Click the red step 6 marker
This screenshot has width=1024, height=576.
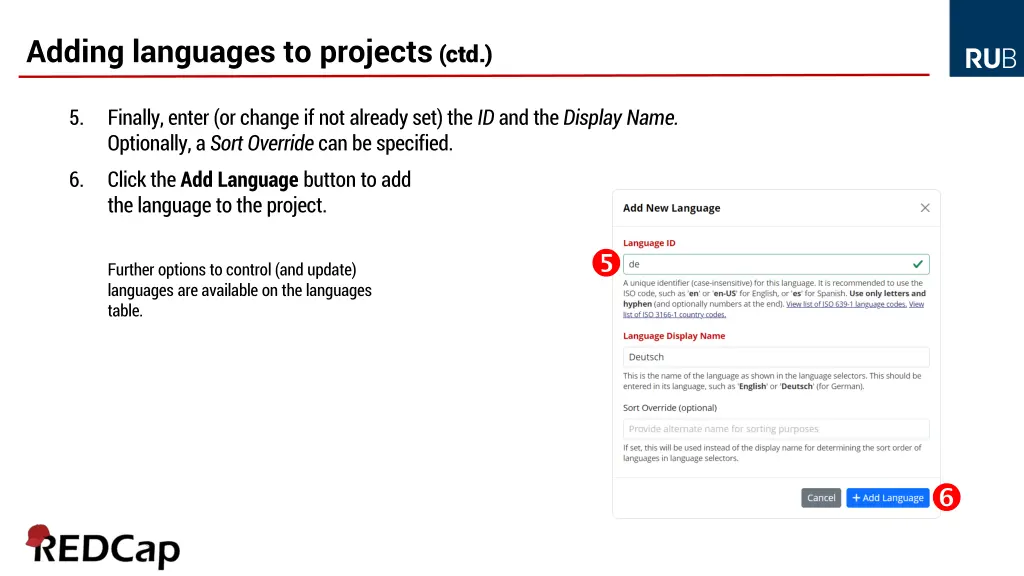coord(947,497)
